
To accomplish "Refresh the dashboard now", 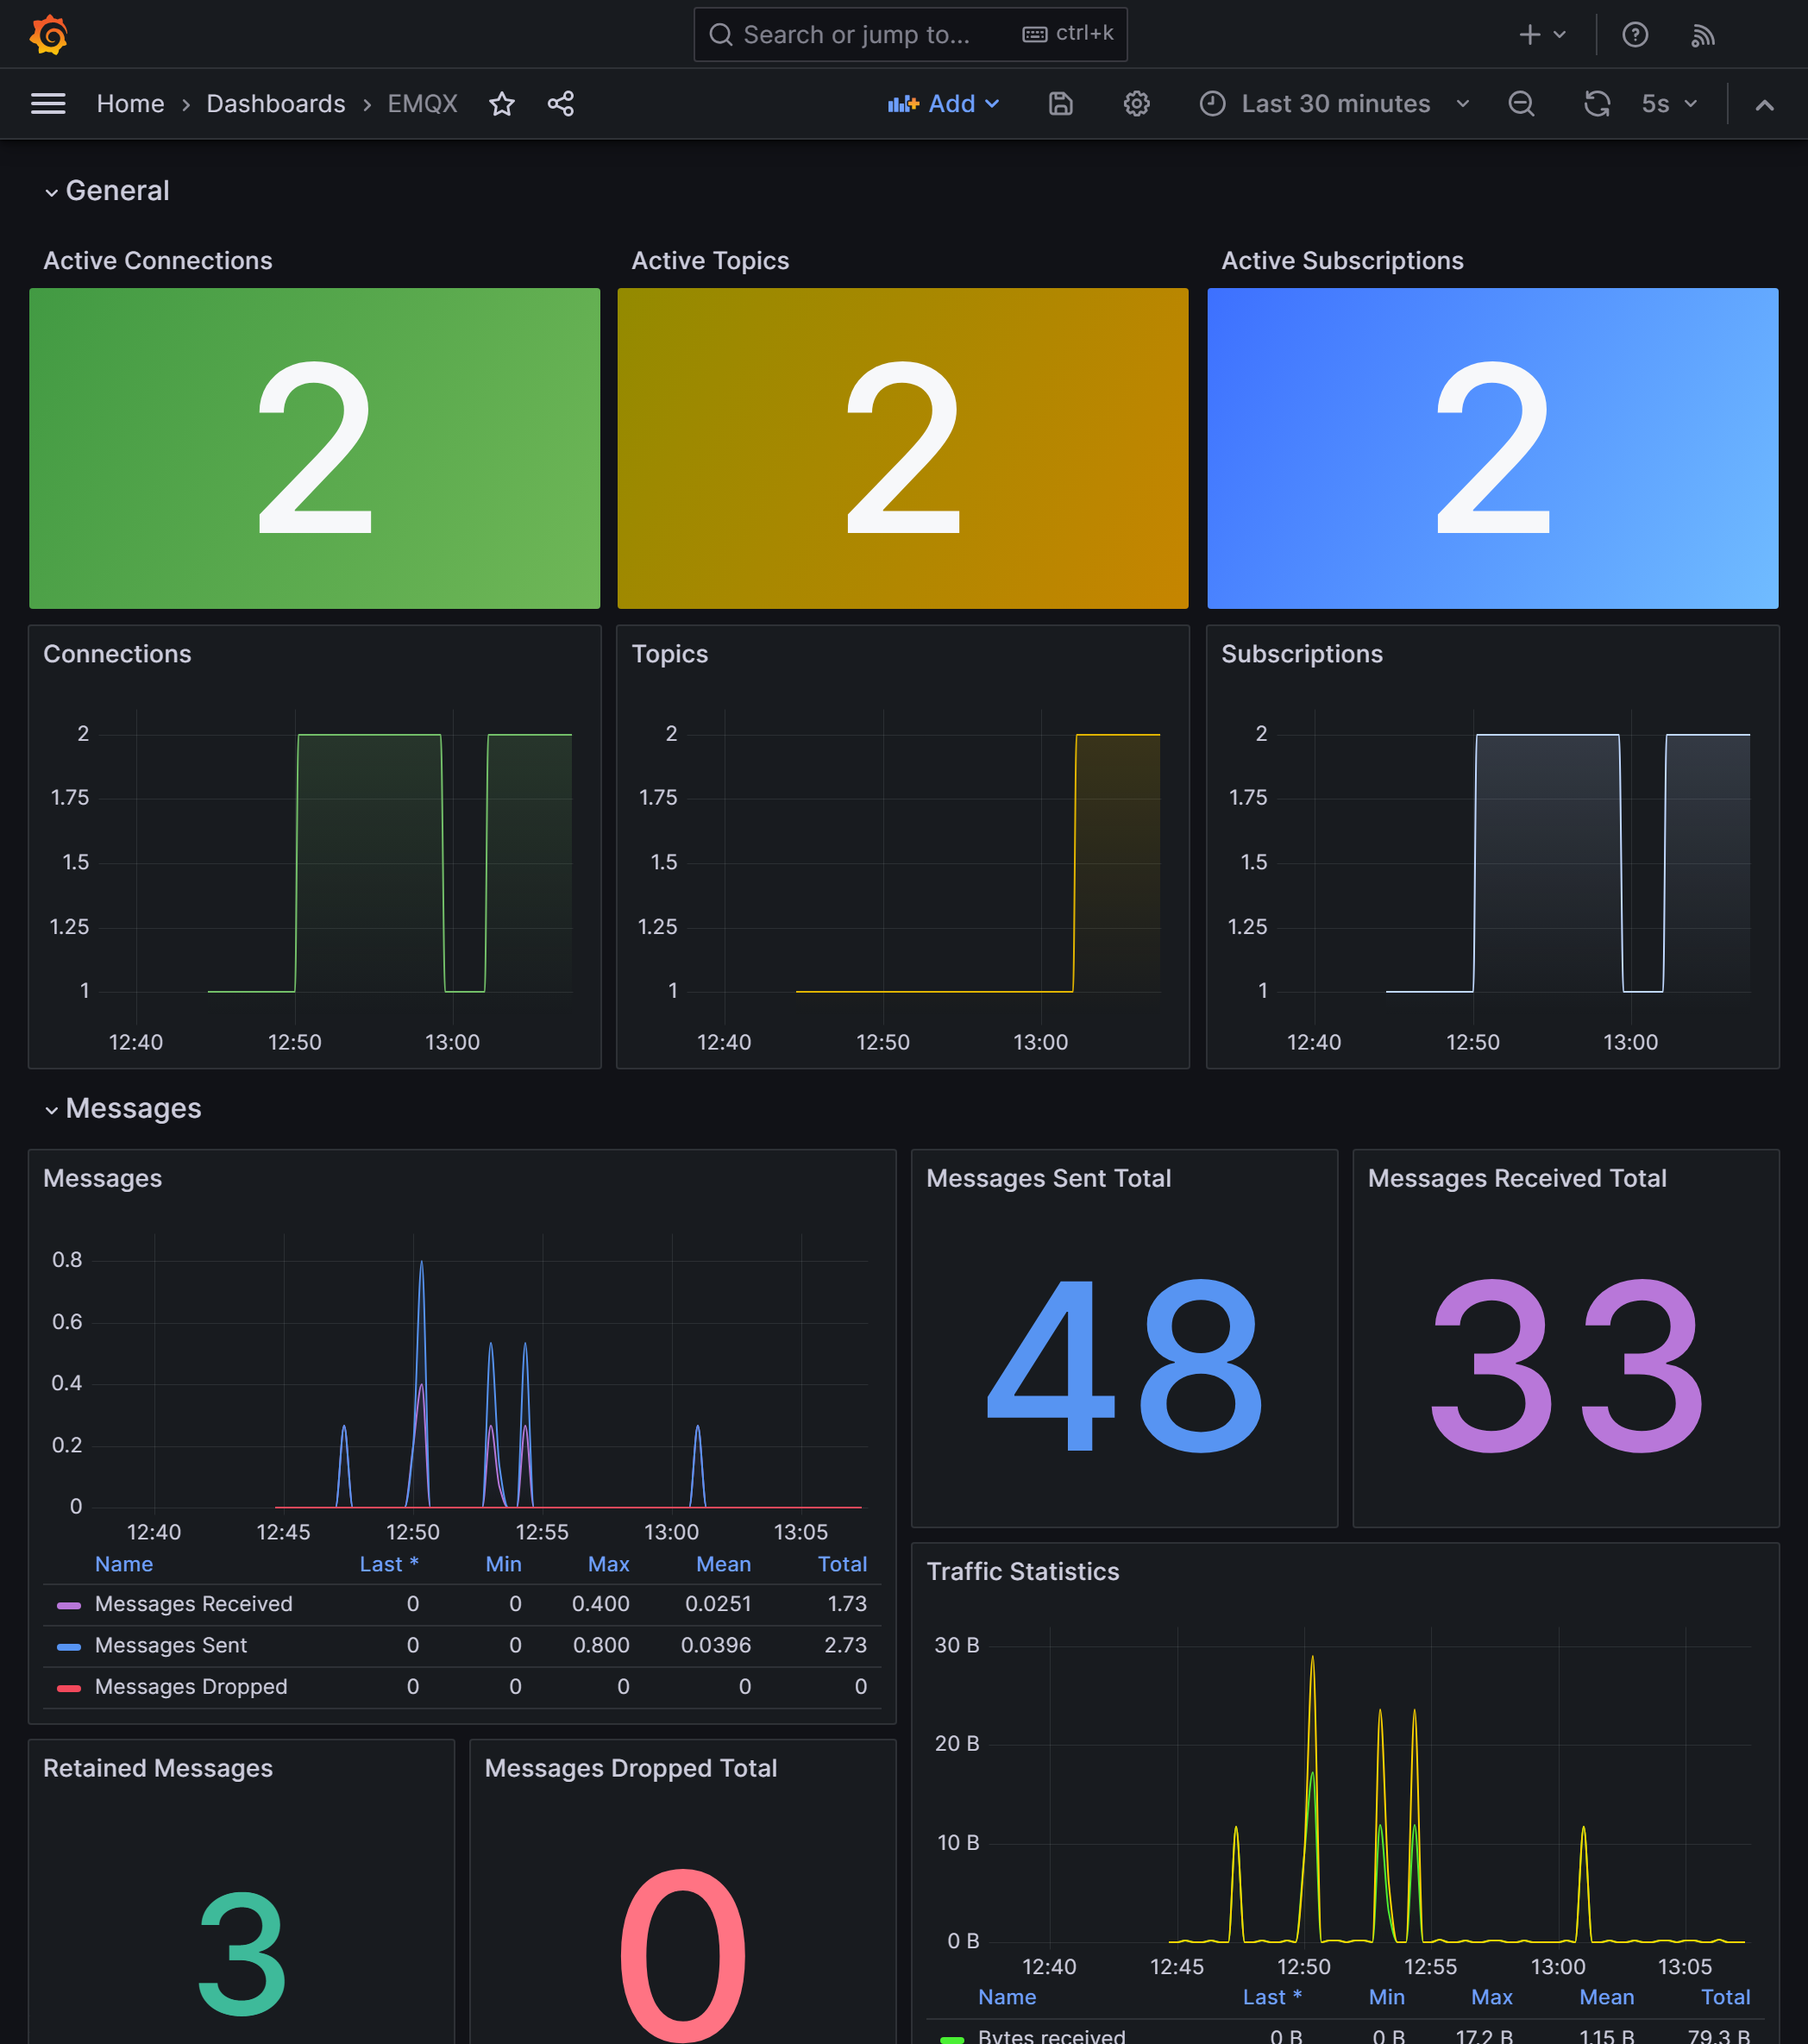I will click(1596, 104).
